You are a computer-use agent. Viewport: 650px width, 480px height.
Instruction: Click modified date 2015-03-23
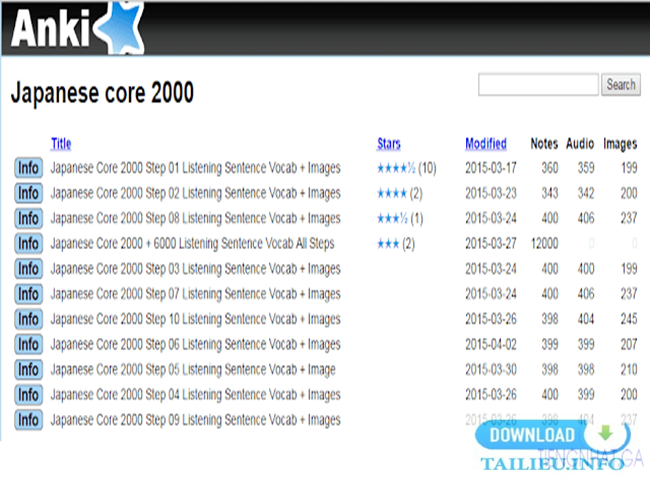[491, 193]
